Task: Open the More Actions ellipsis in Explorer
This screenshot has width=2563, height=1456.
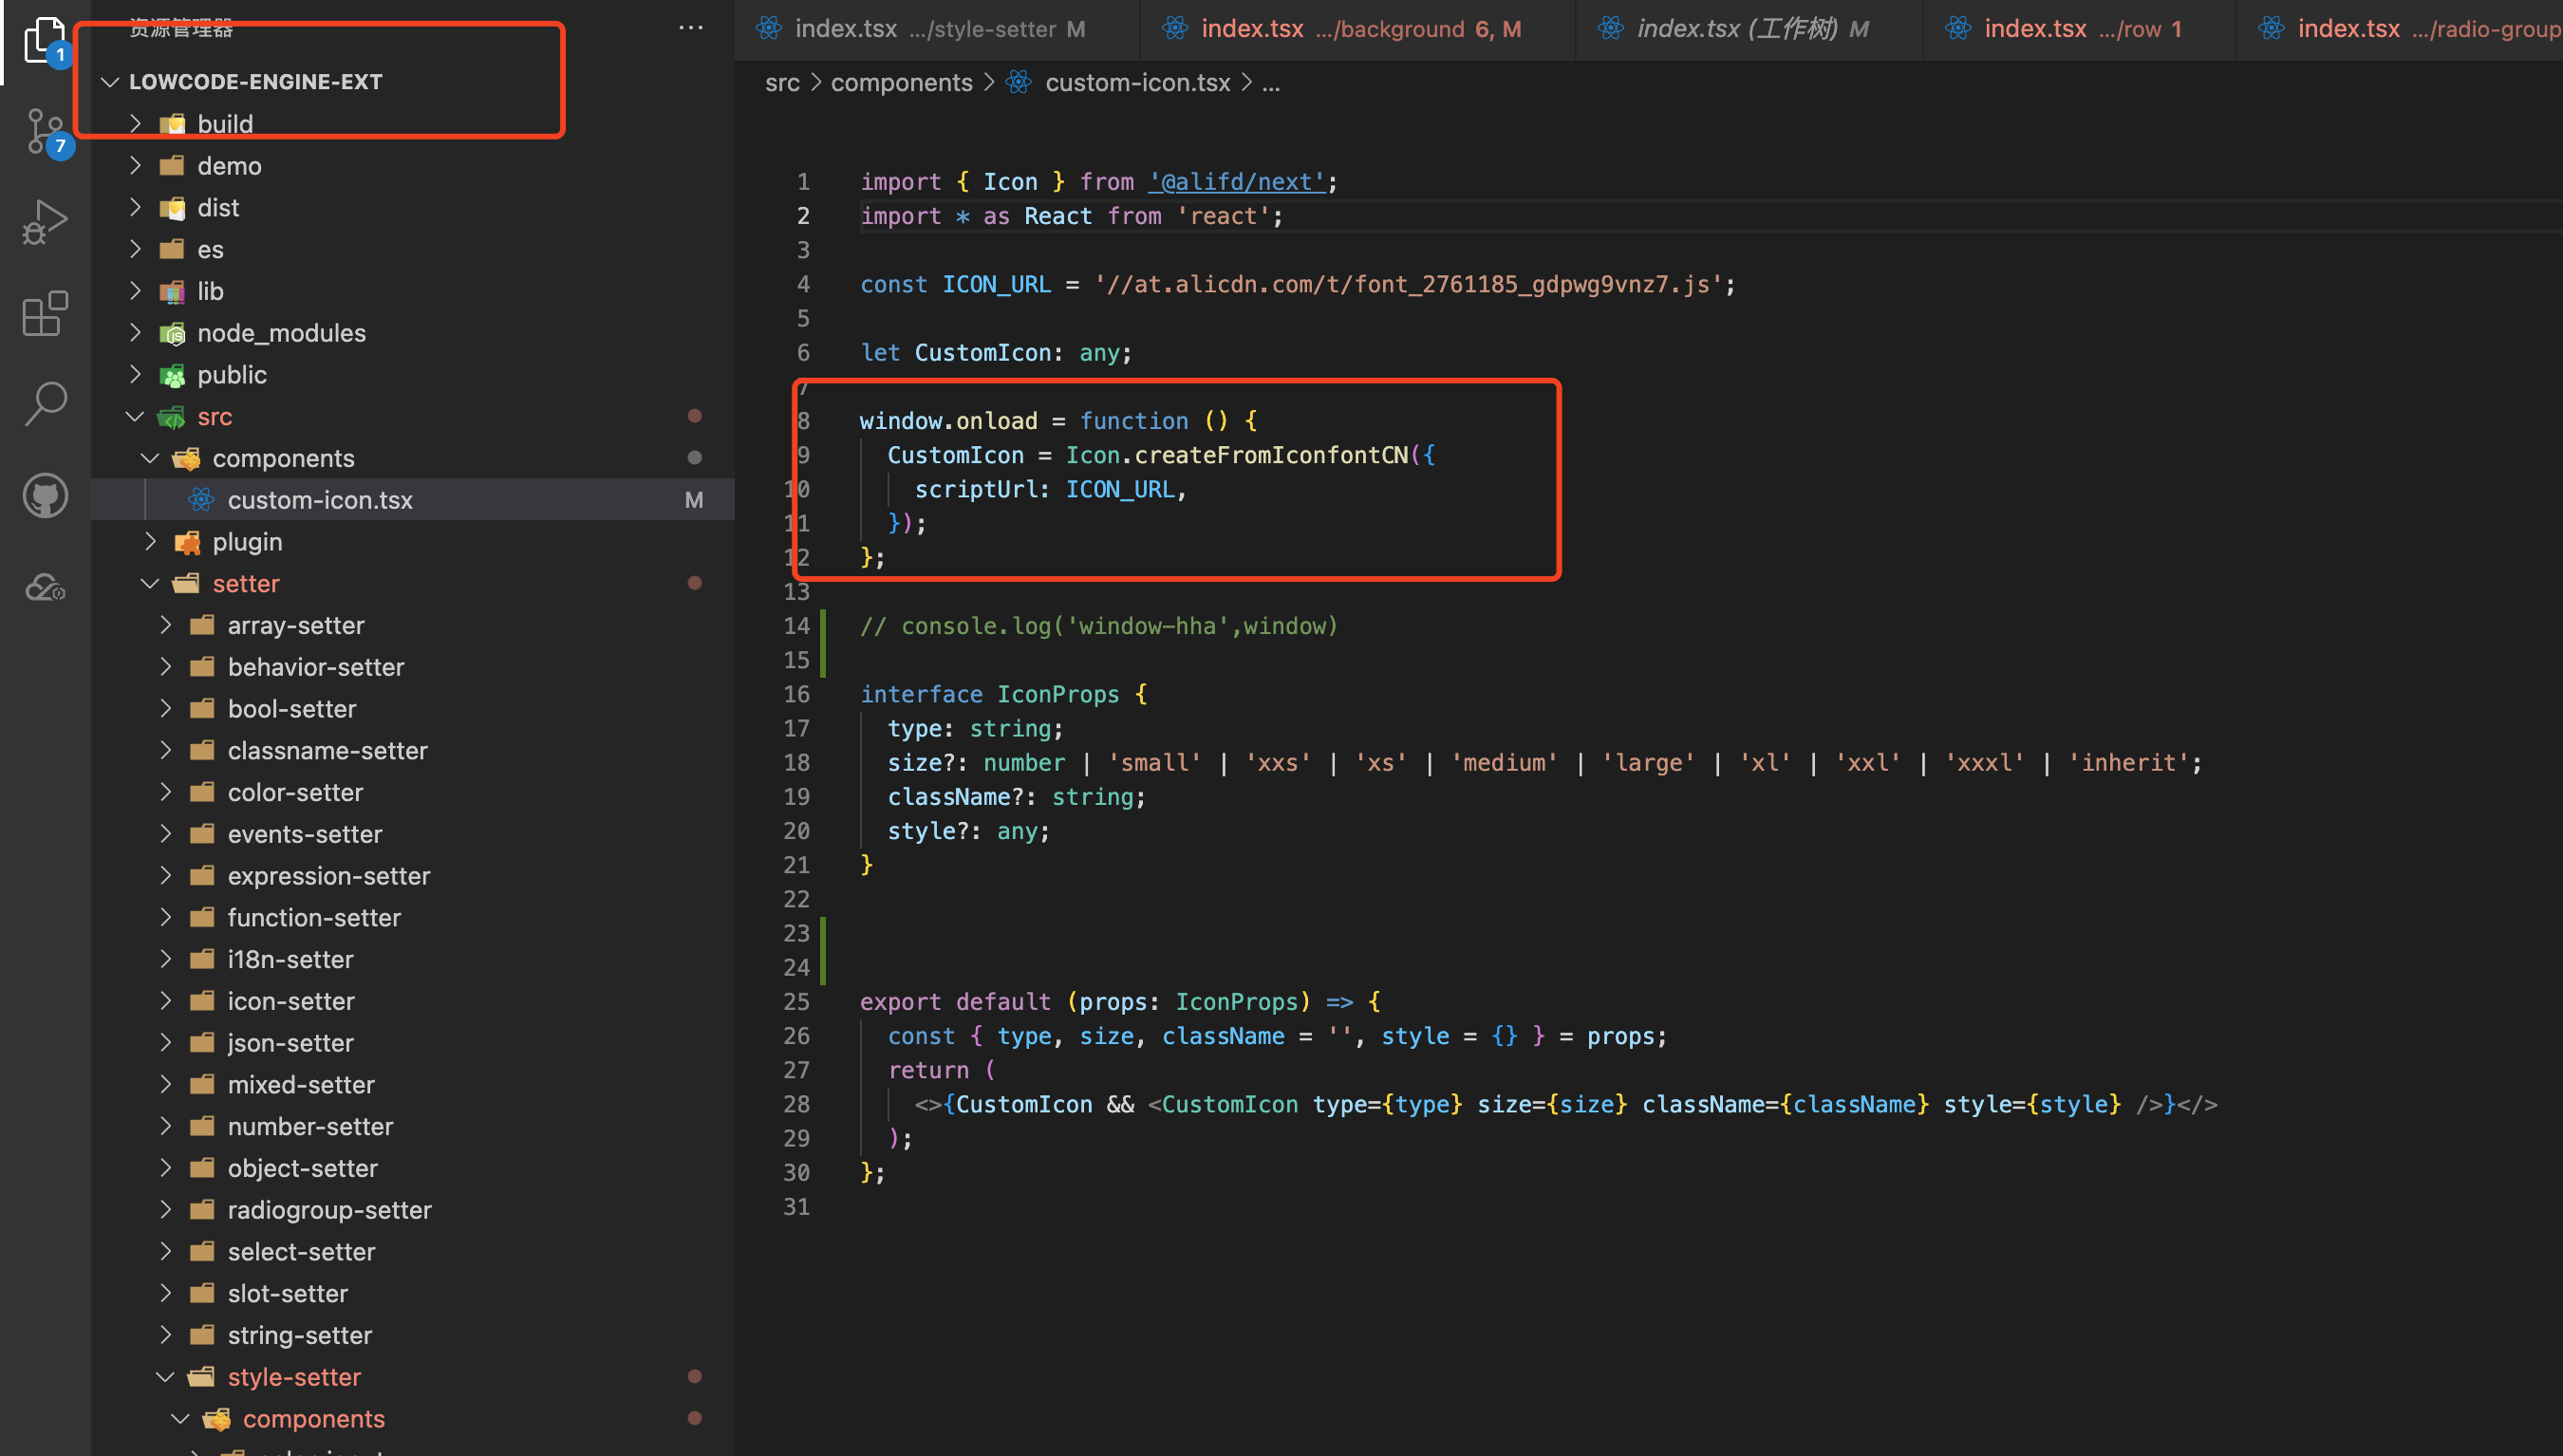Action: point(691,28)
